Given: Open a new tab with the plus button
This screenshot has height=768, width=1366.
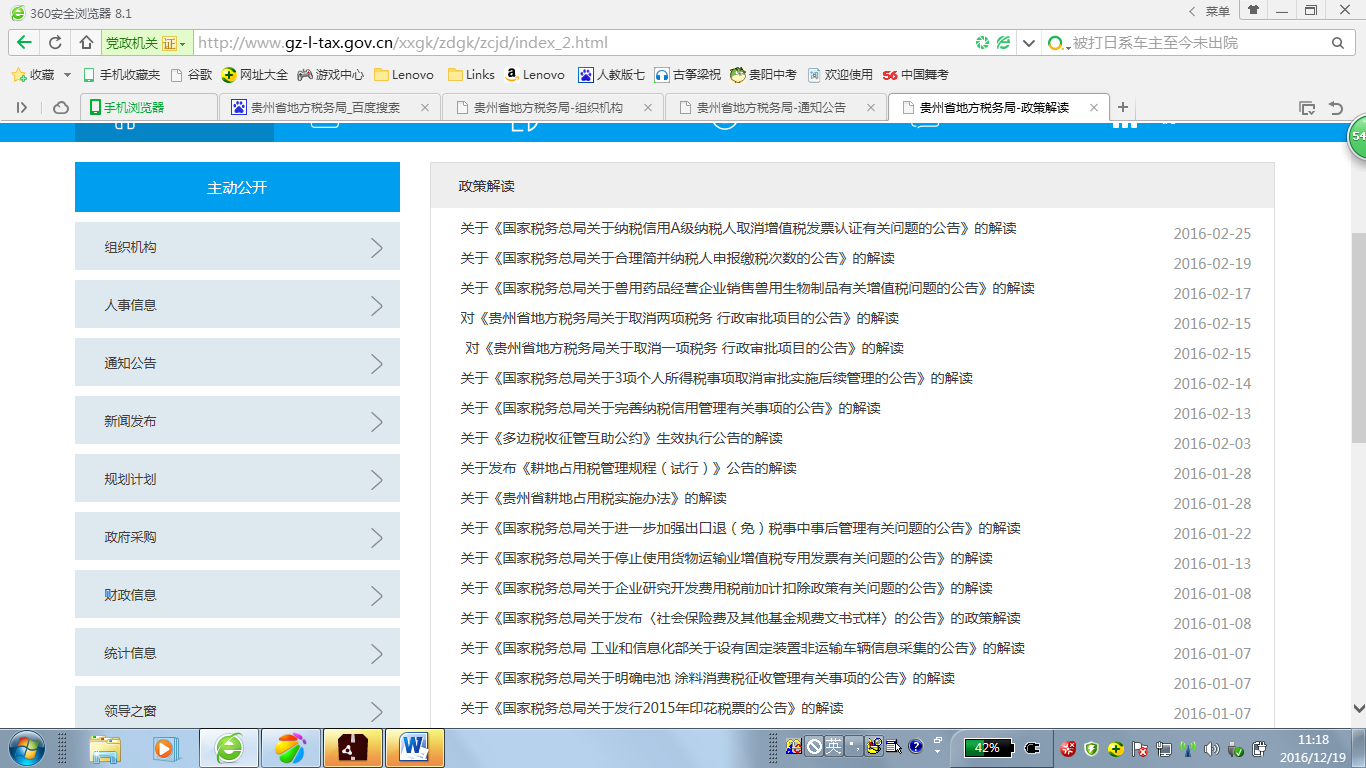Looking at the screenshot, I should click(1123, 107).
